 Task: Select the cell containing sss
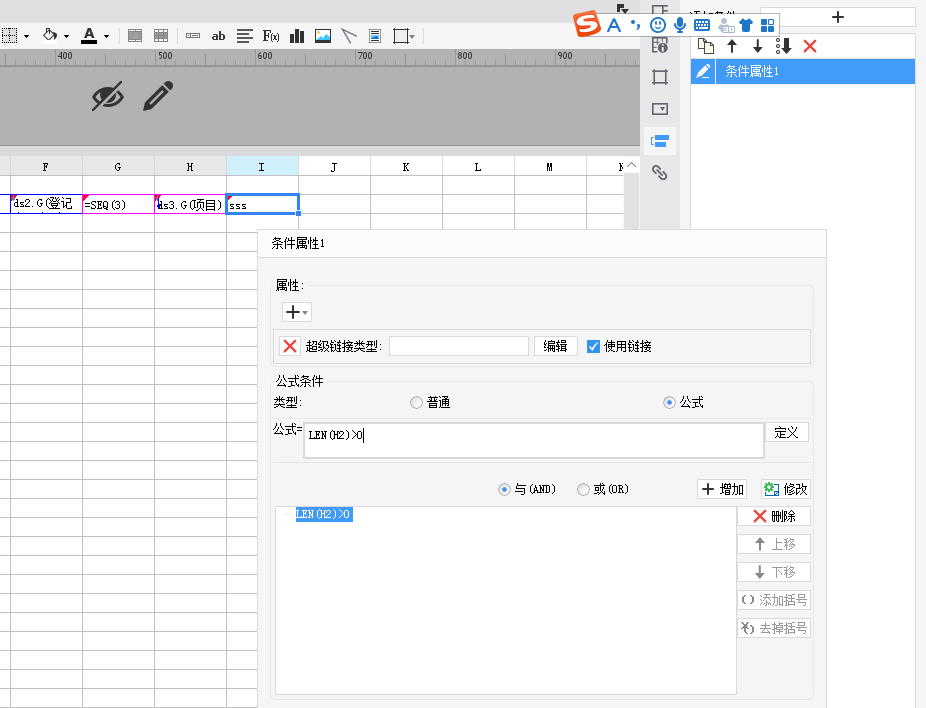[x=263, y=204]
